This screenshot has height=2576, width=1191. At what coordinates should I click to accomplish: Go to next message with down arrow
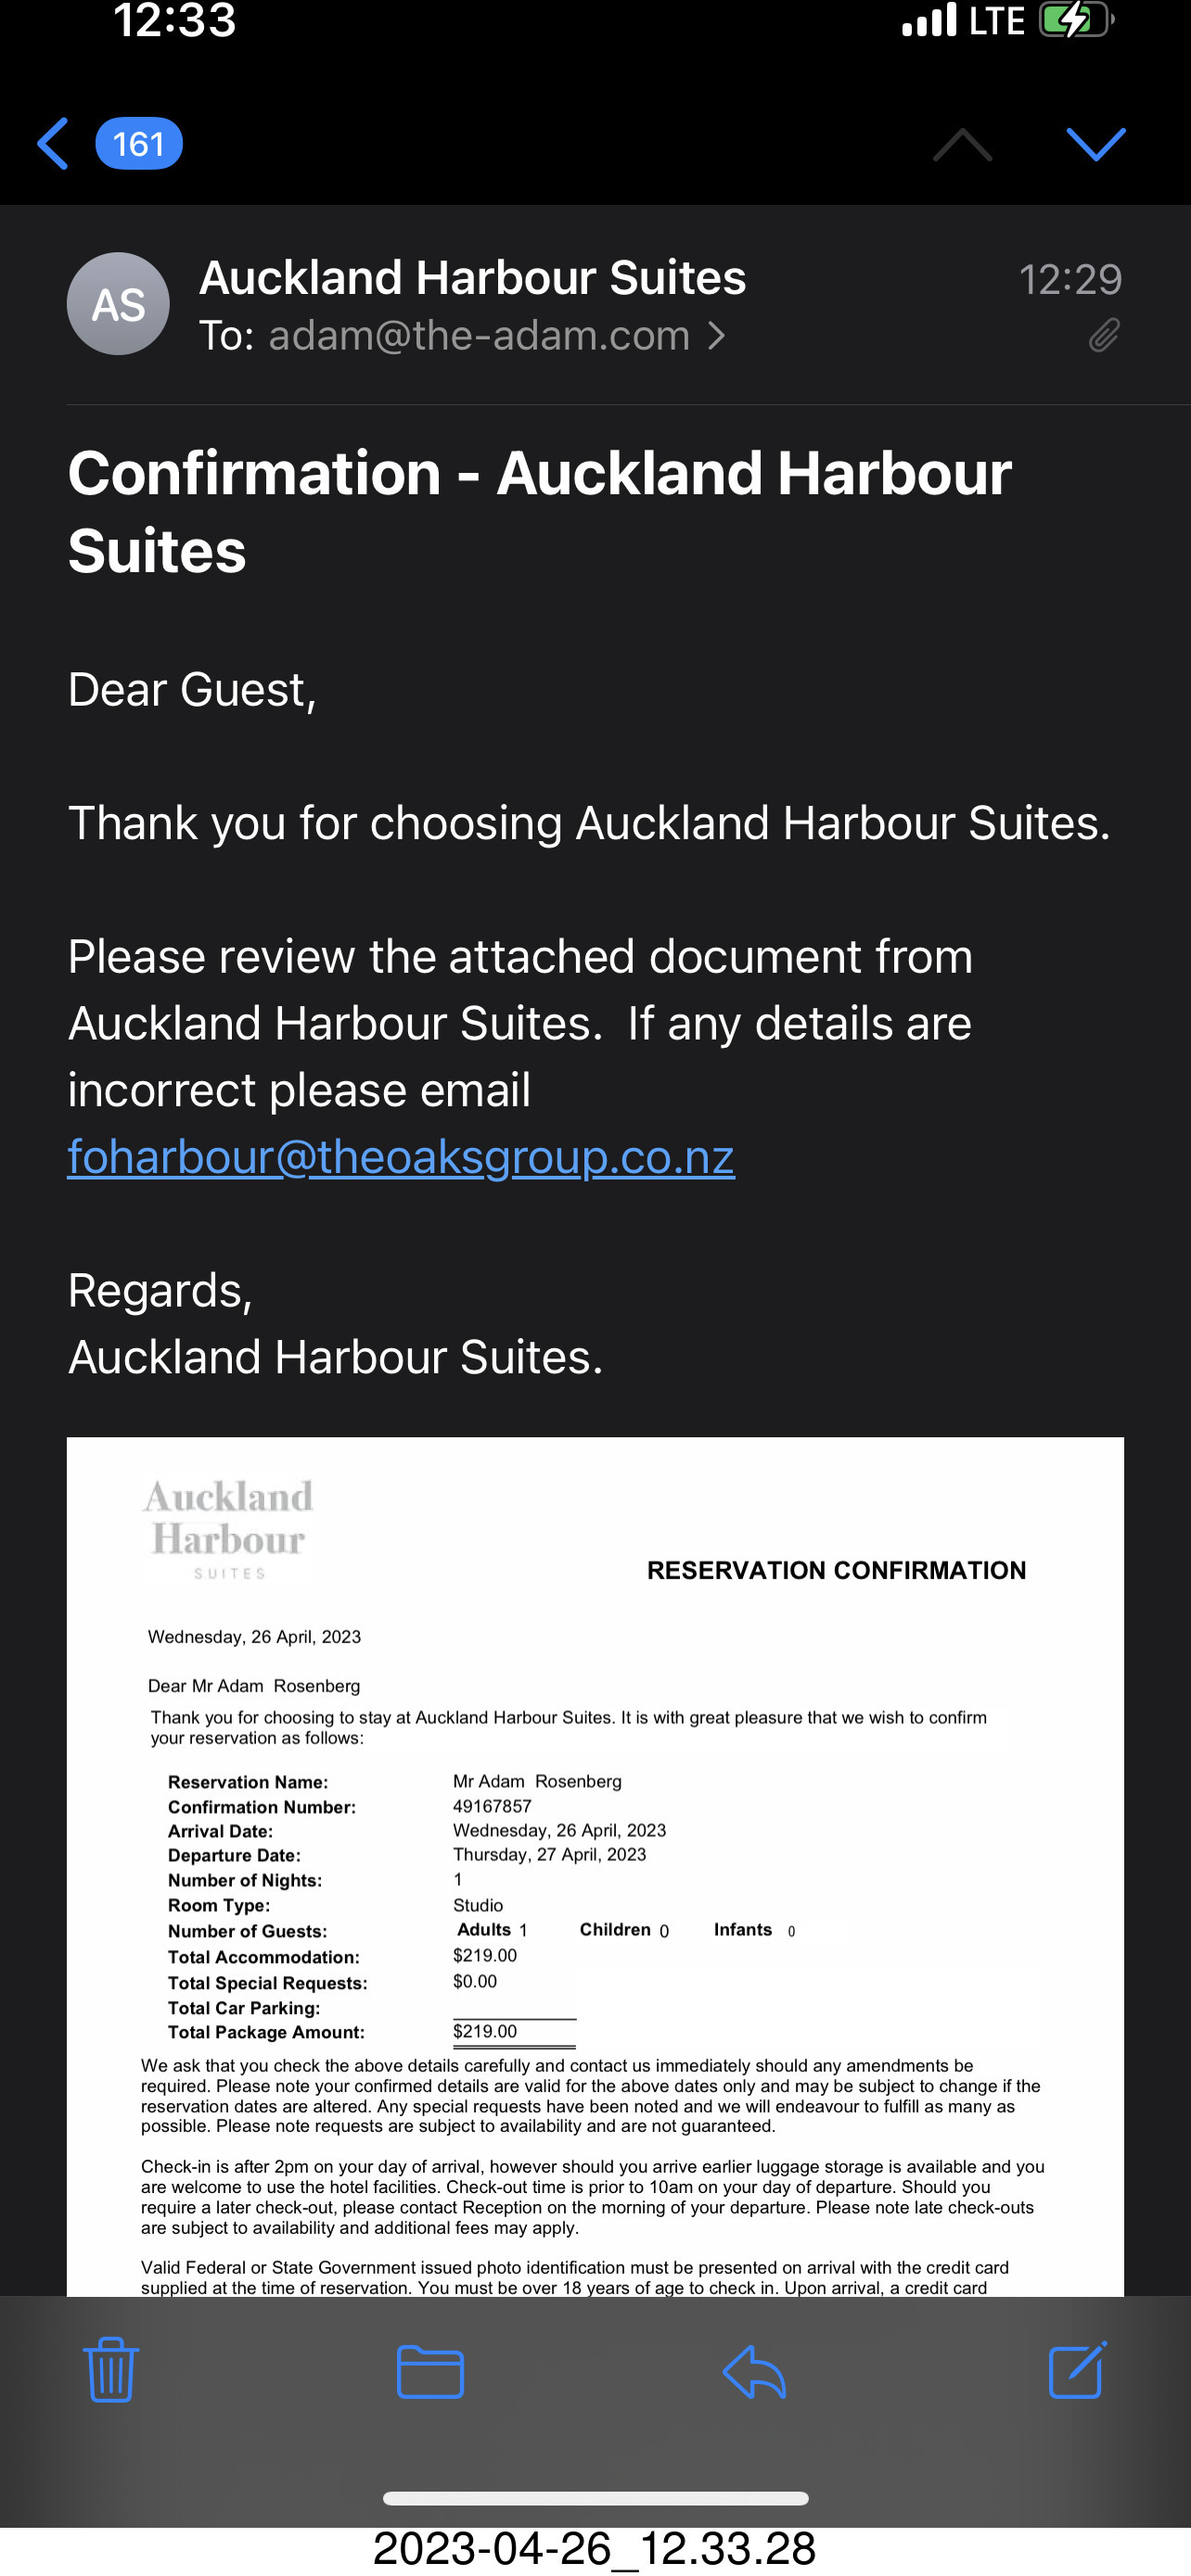pos(1096,144)
